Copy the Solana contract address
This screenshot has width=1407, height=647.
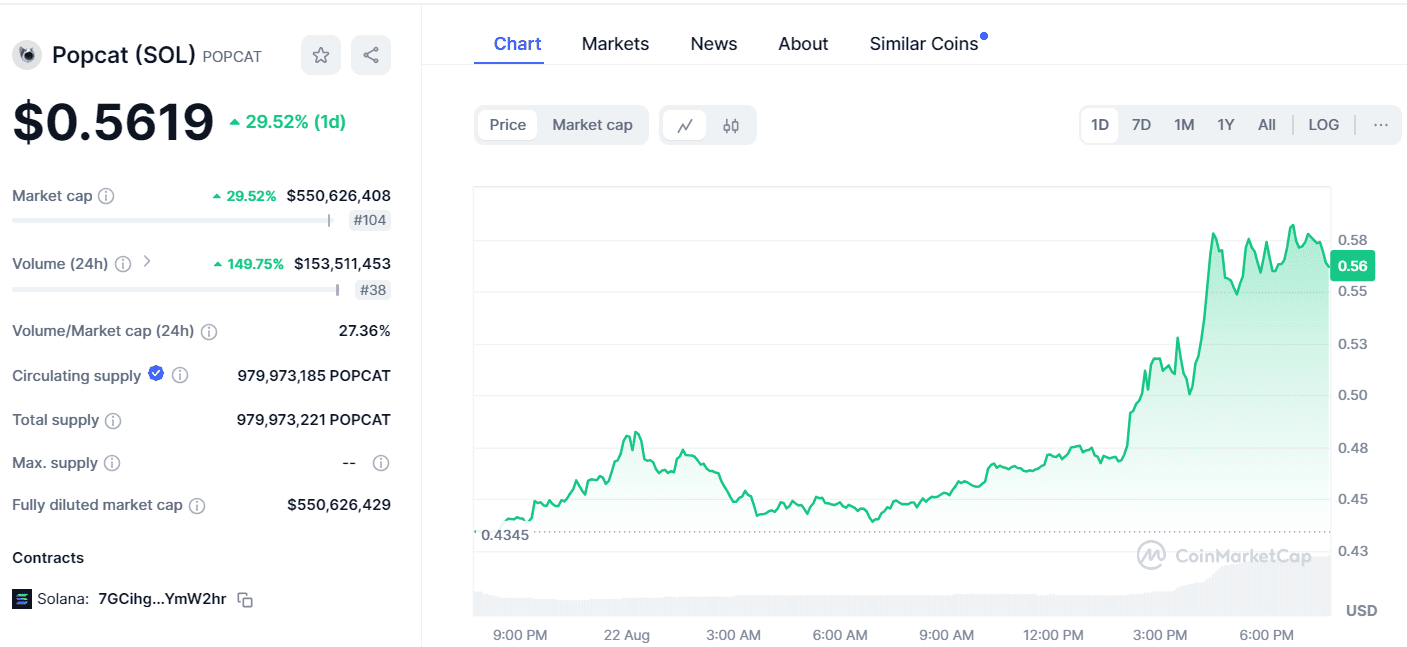click(246, 599)
